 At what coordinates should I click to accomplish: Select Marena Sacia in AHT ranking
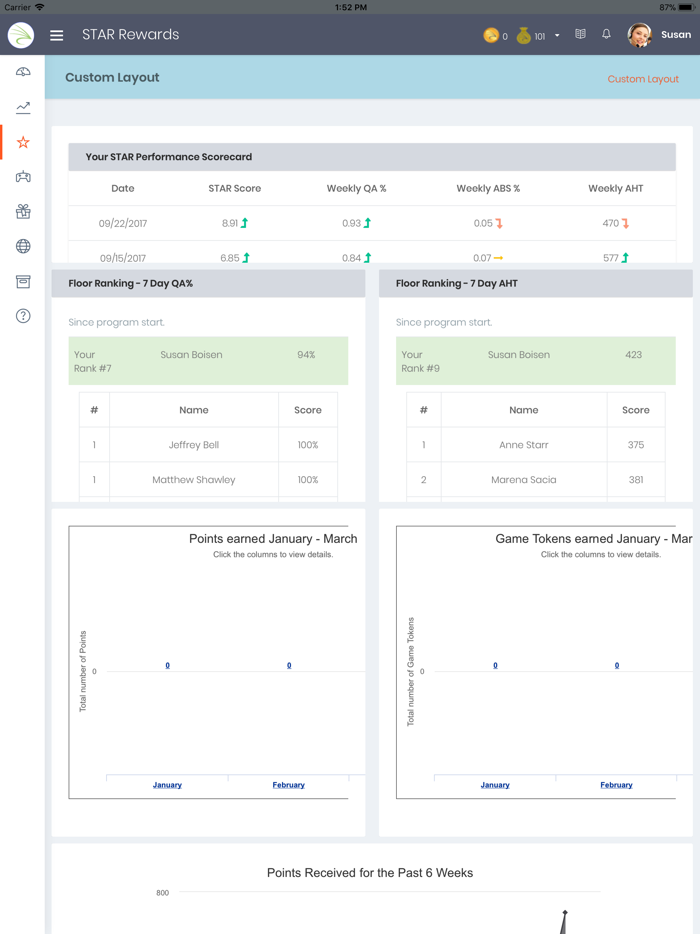pos(524,480)
